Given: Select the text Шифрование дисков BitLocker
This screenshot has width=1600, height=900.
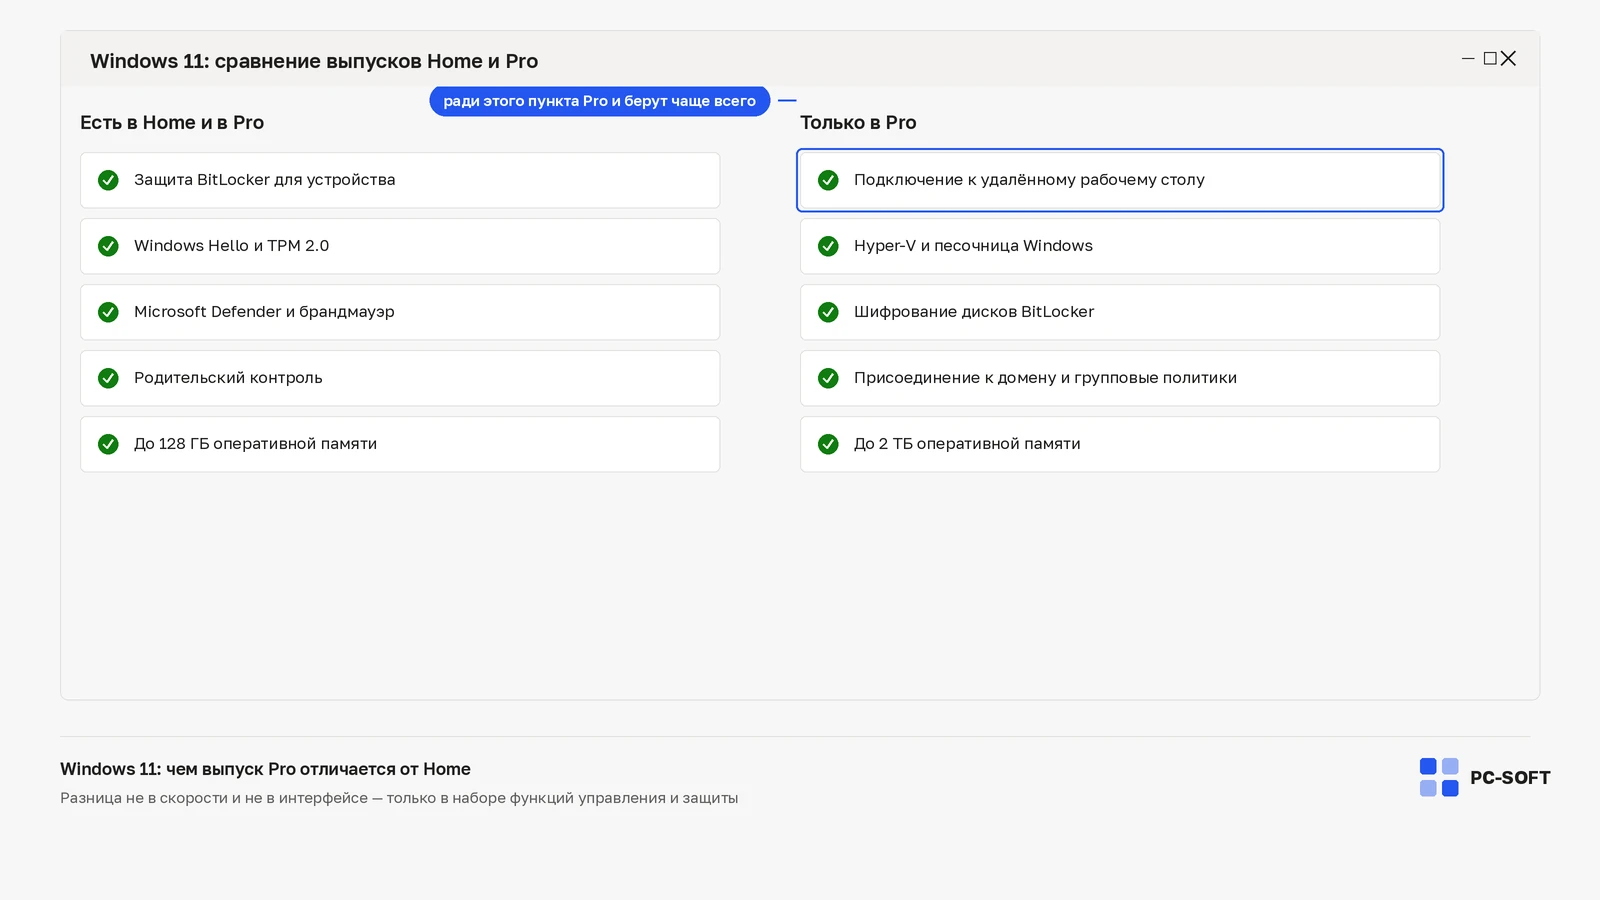Looking at the screenshot, I should coord(974,312).
